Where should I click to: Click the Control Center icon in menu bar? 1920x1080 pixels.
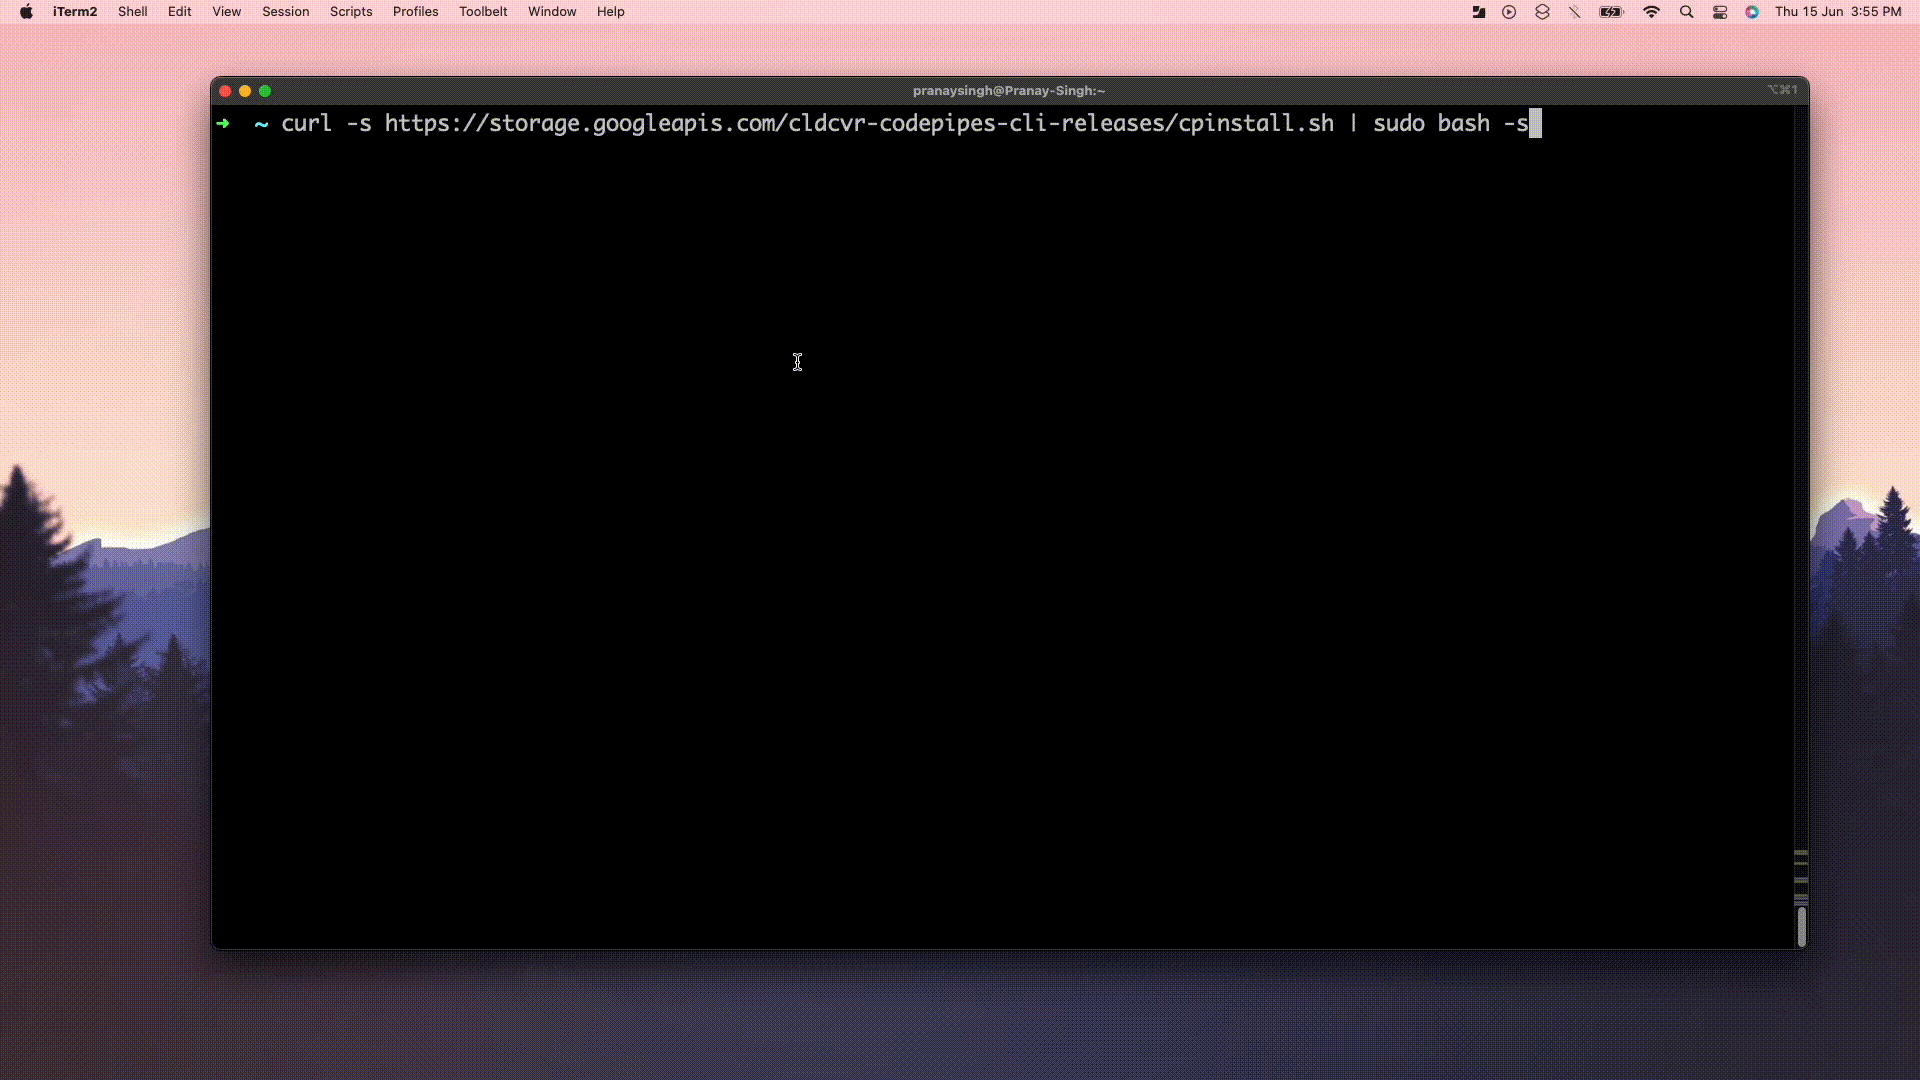click(x=1721, y=12)
